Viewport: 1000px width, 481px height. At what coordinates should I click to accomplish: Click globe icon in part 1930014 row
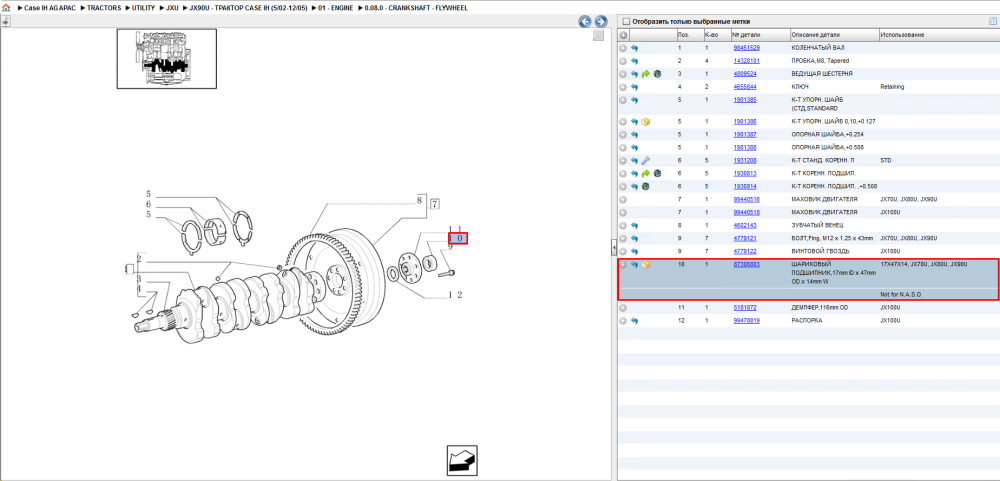(645, 186)
